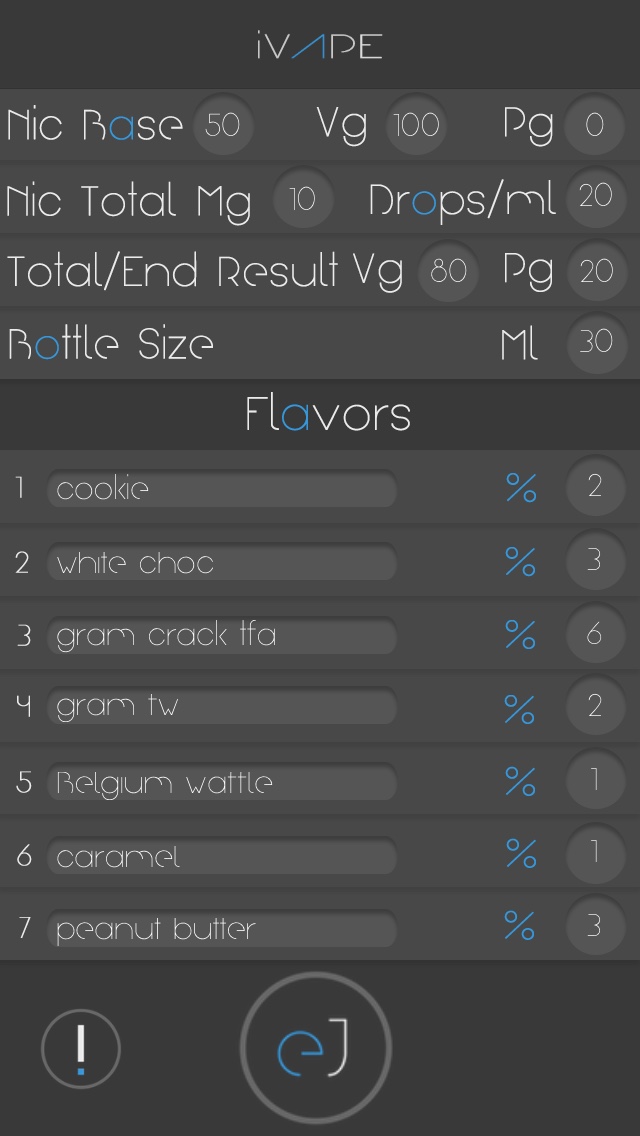Toggle percent icon beside caramel flavor
This screenshot has width=640, height=1136.
pos(520,854)
